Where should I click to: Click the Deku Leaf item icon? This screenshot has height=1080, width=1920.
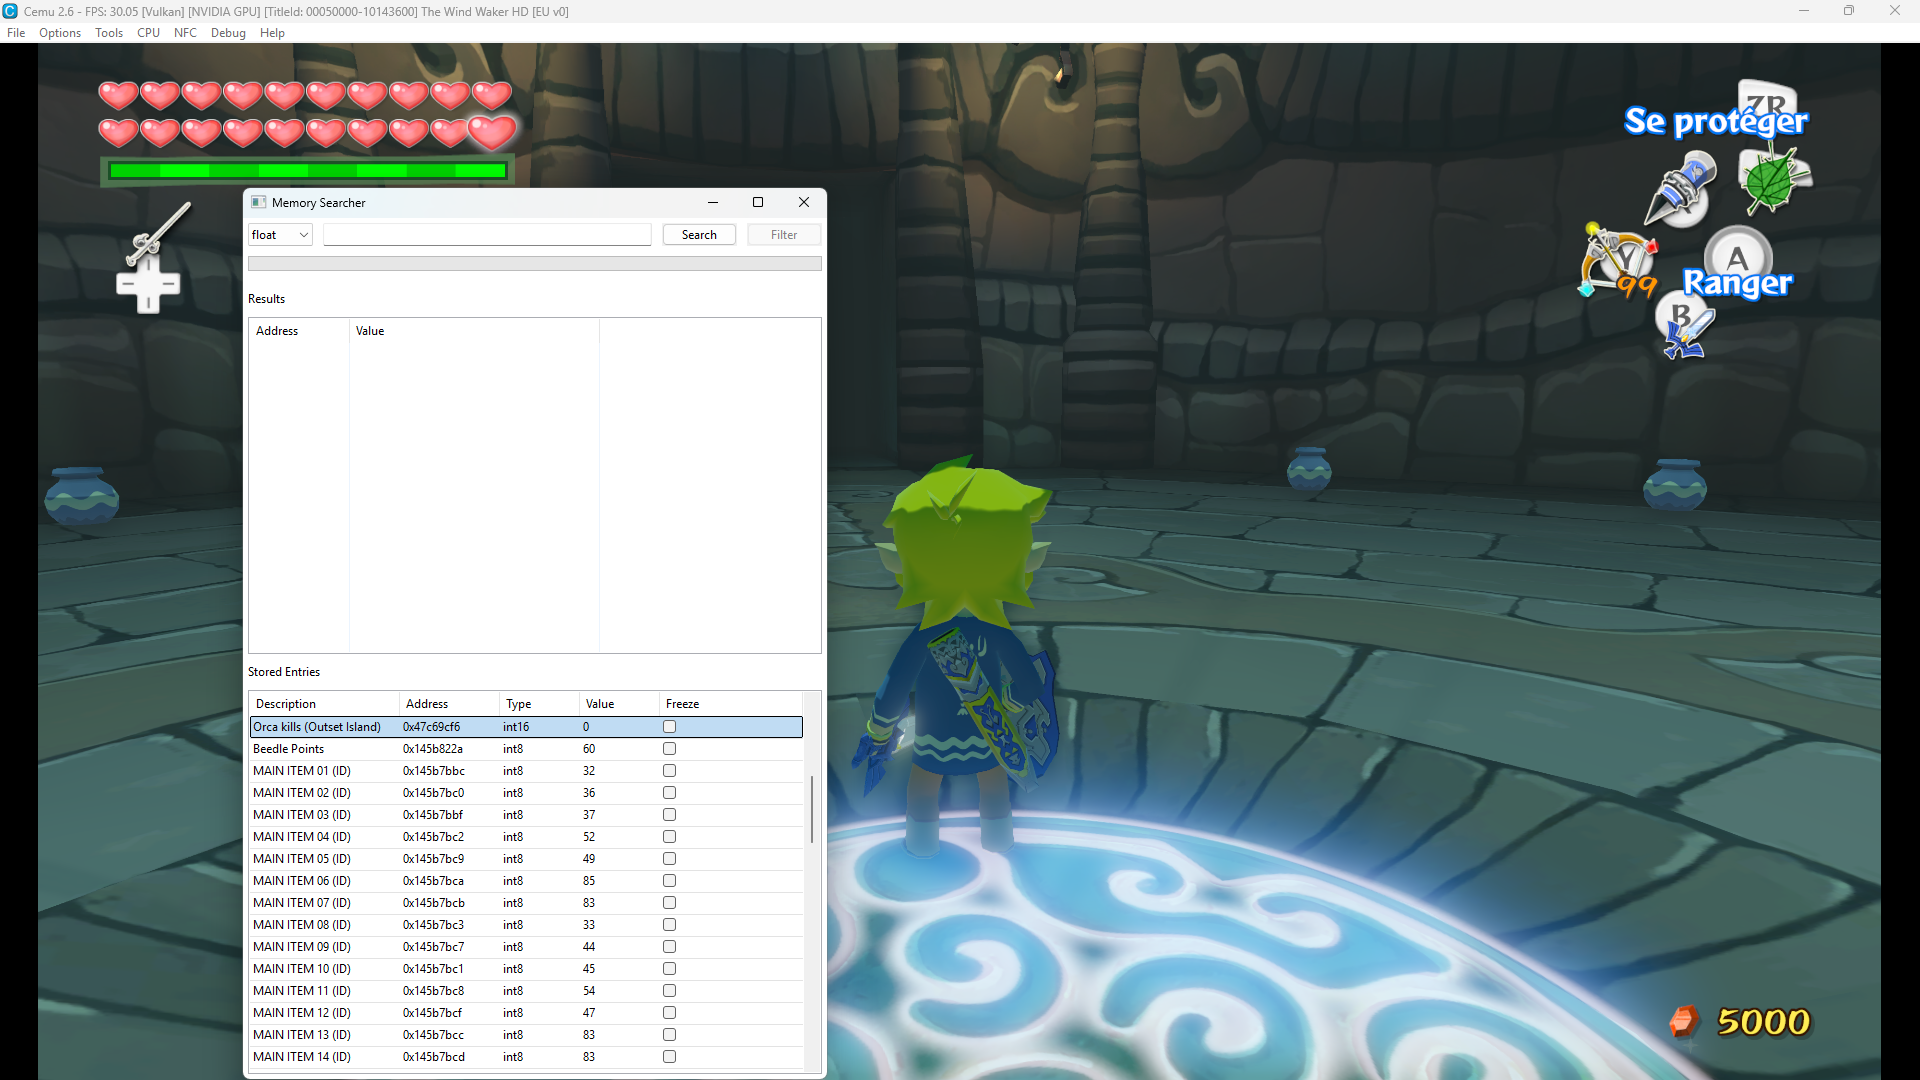coord(1774,179)
